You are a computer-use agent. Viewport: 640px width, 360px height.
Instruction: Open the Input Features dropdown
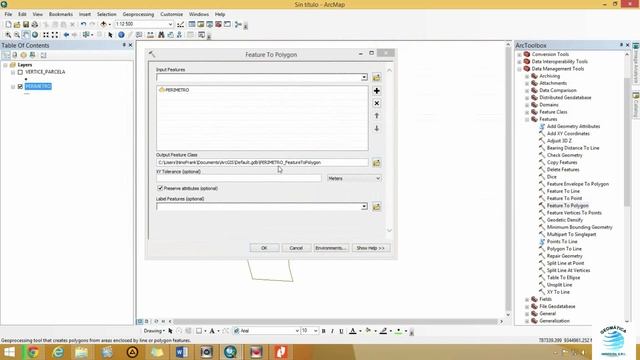(364, 77)
